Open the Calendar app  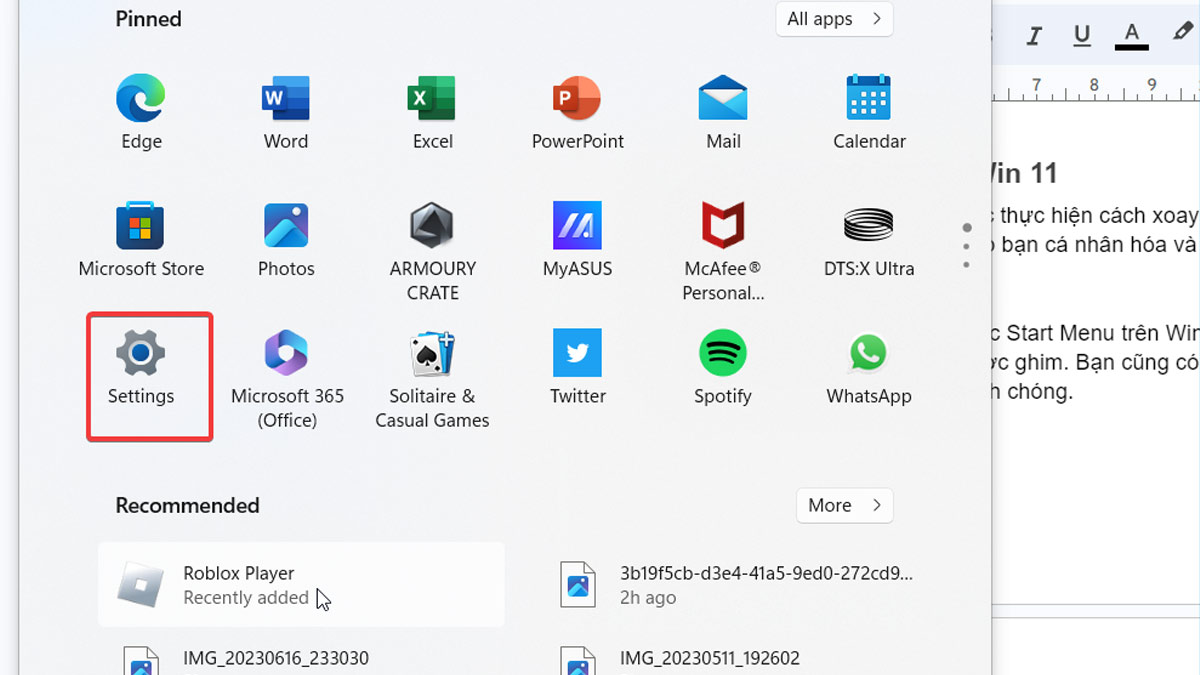[869, 112]
